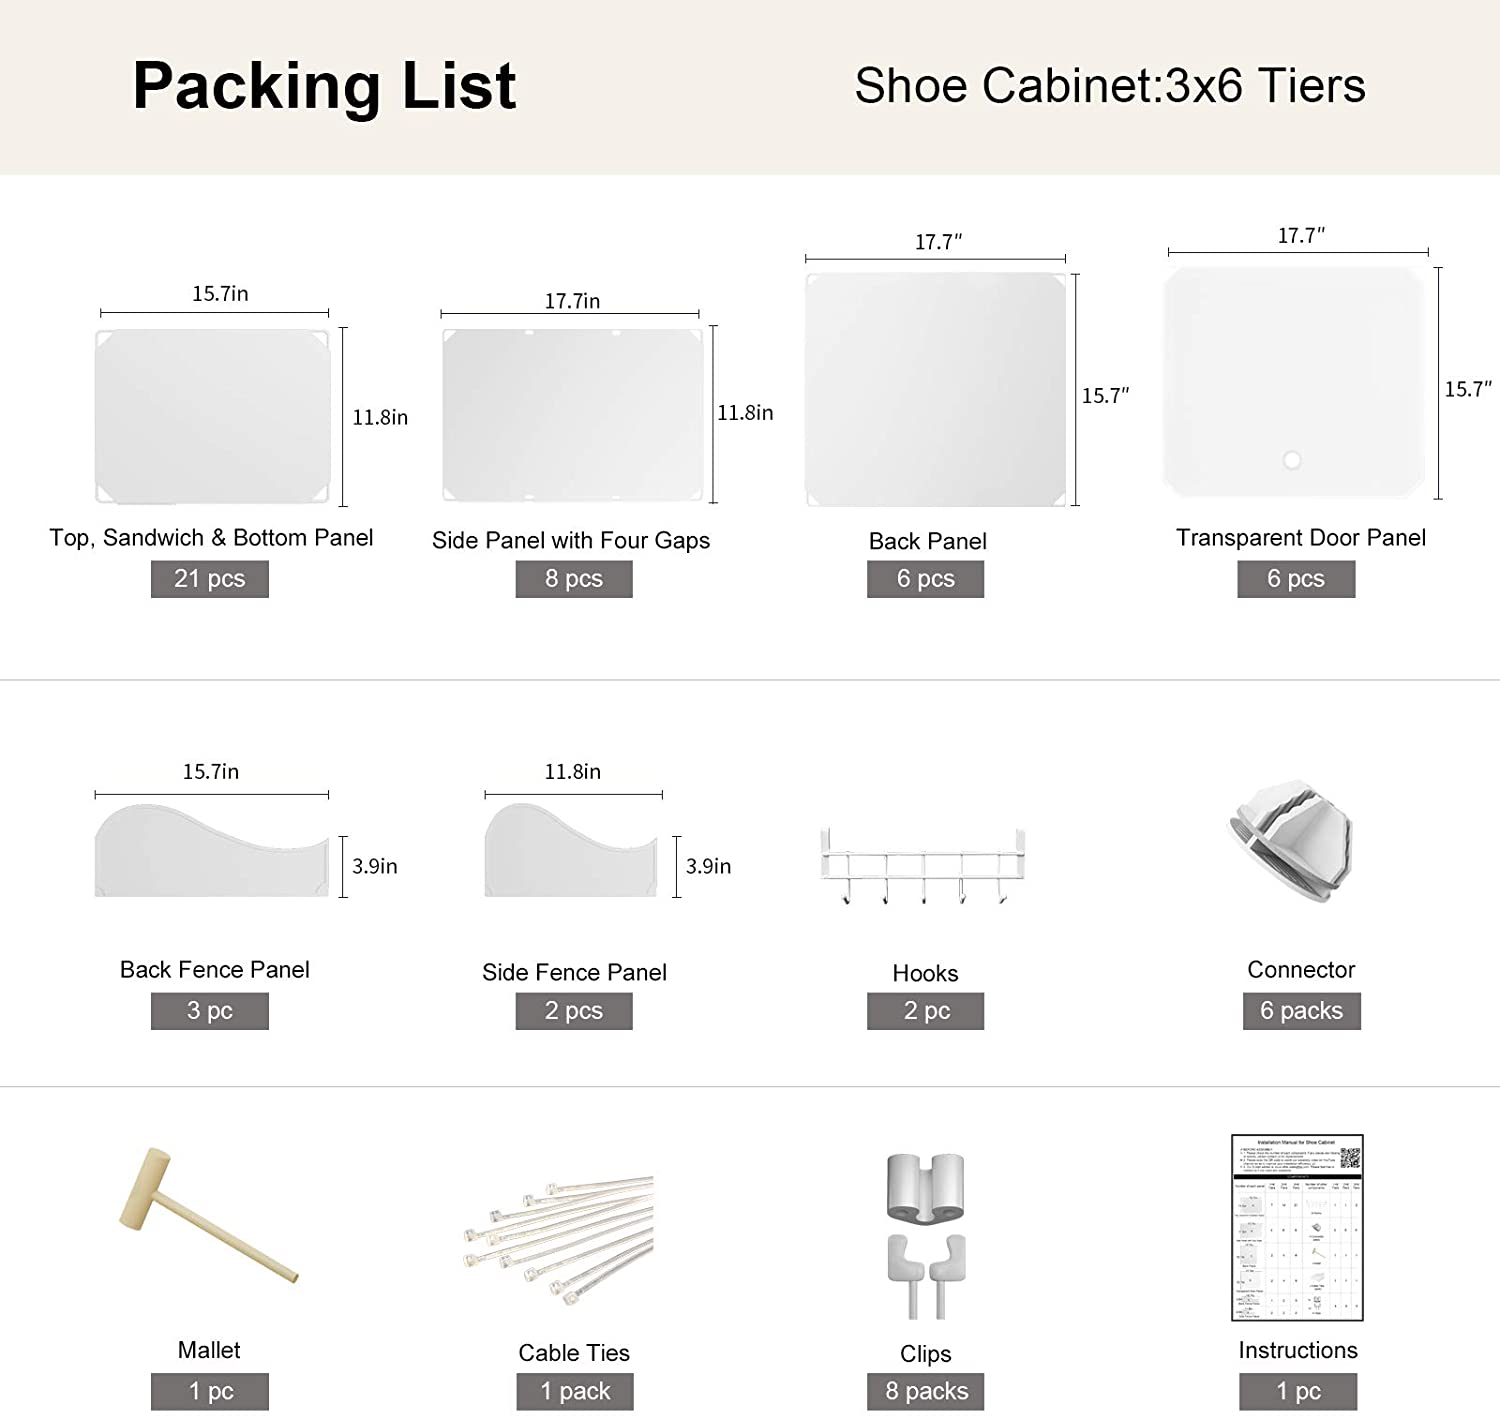Click the Side Fence Panel image

click(571, 850)
